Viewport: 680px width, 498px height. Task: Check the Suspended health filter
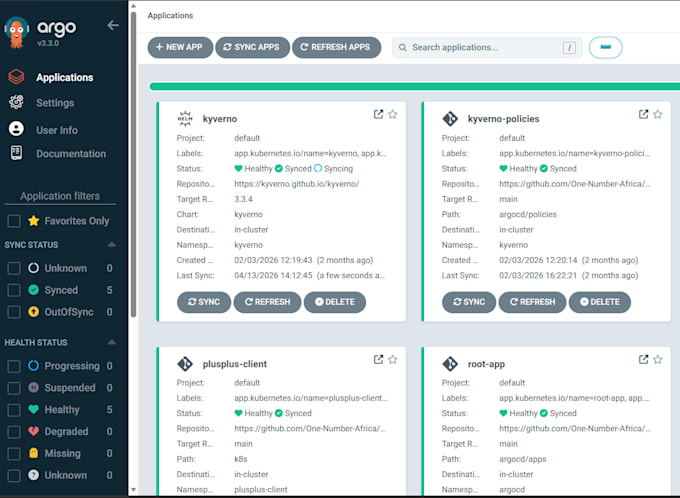point(14,388)
